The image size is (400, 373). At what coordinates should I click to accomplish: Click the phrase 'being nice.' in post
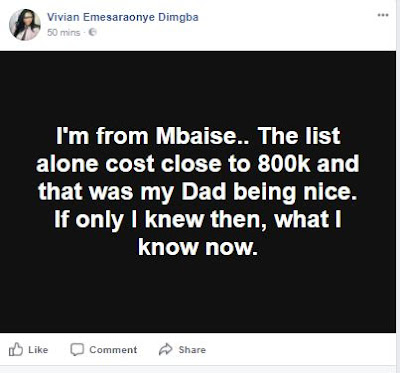295,192
